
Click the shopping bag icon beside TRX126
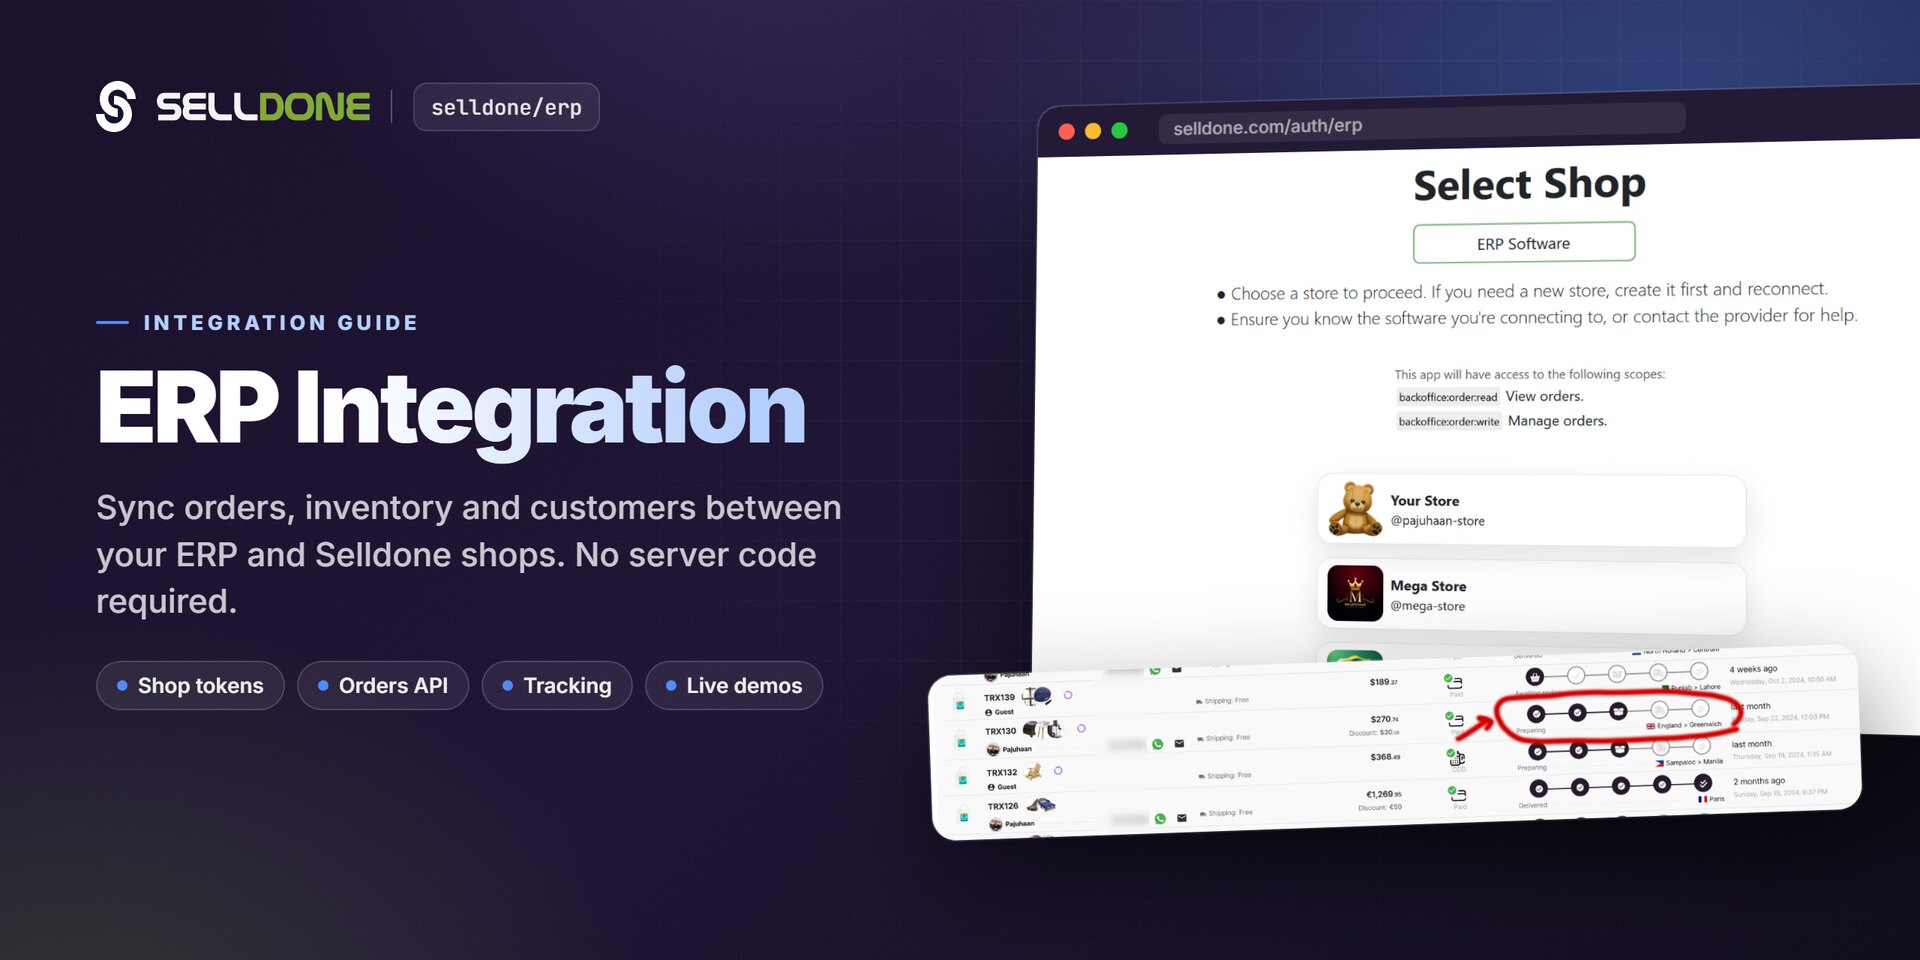coord(964,815)
